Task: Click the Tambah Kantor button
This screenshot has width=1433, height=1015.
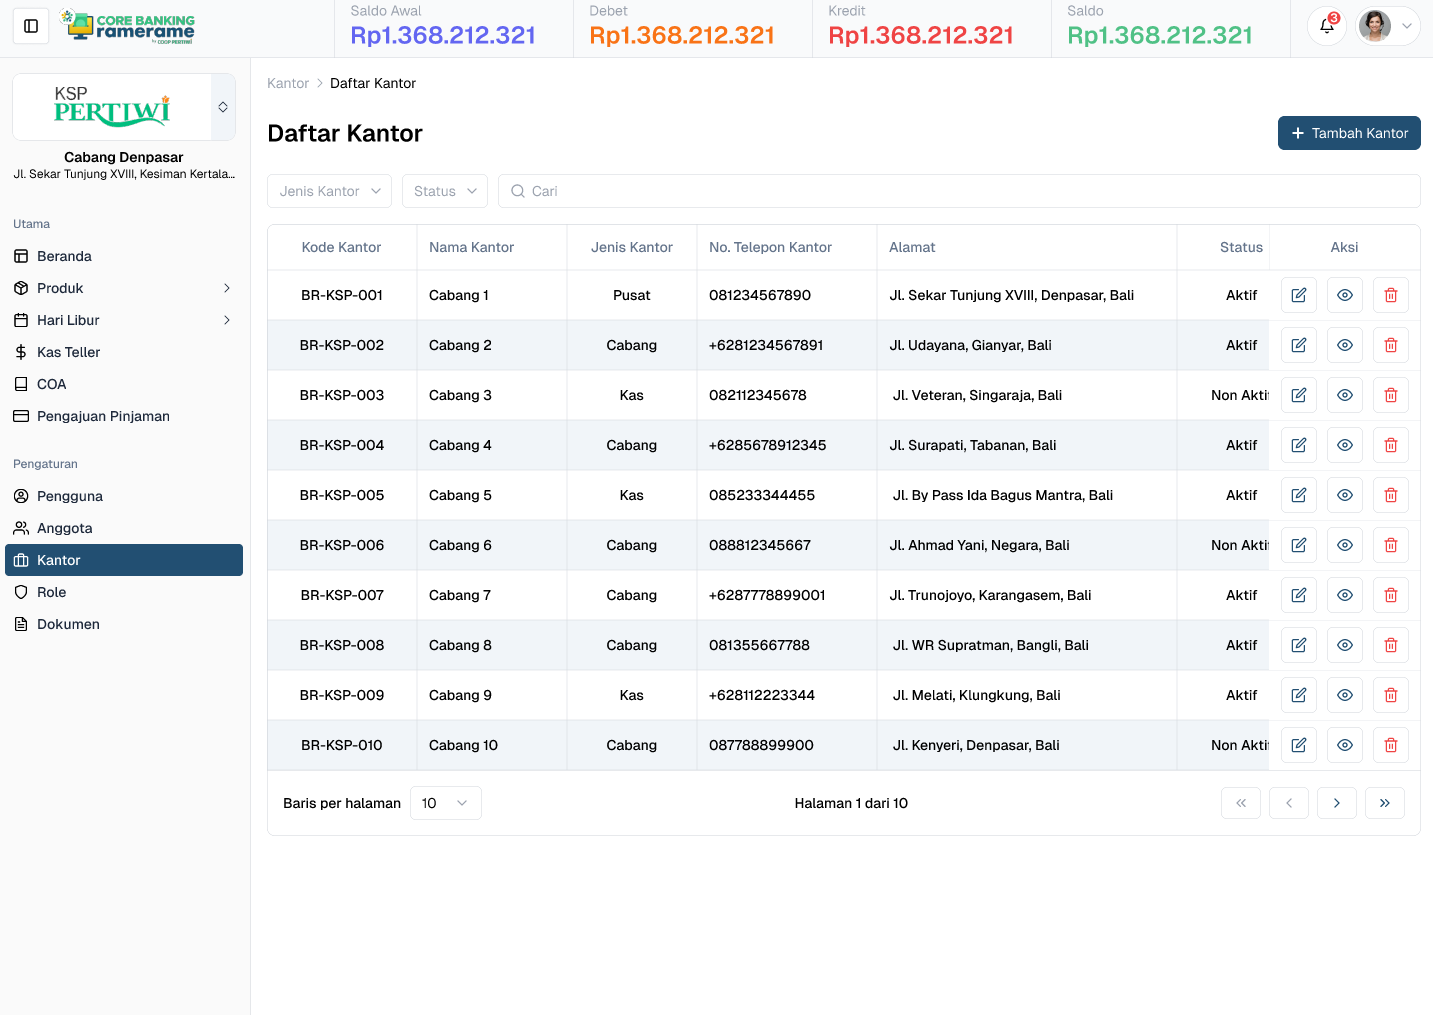Action: pyautogui.click(x=1348, y=133)
